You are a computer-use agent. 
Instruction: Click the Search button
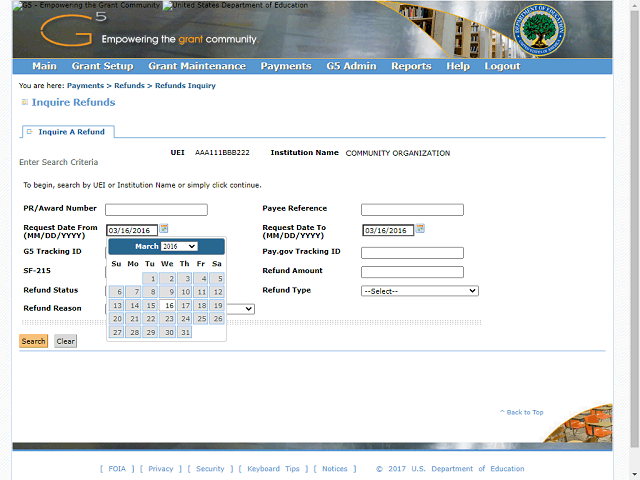[33, 341]
